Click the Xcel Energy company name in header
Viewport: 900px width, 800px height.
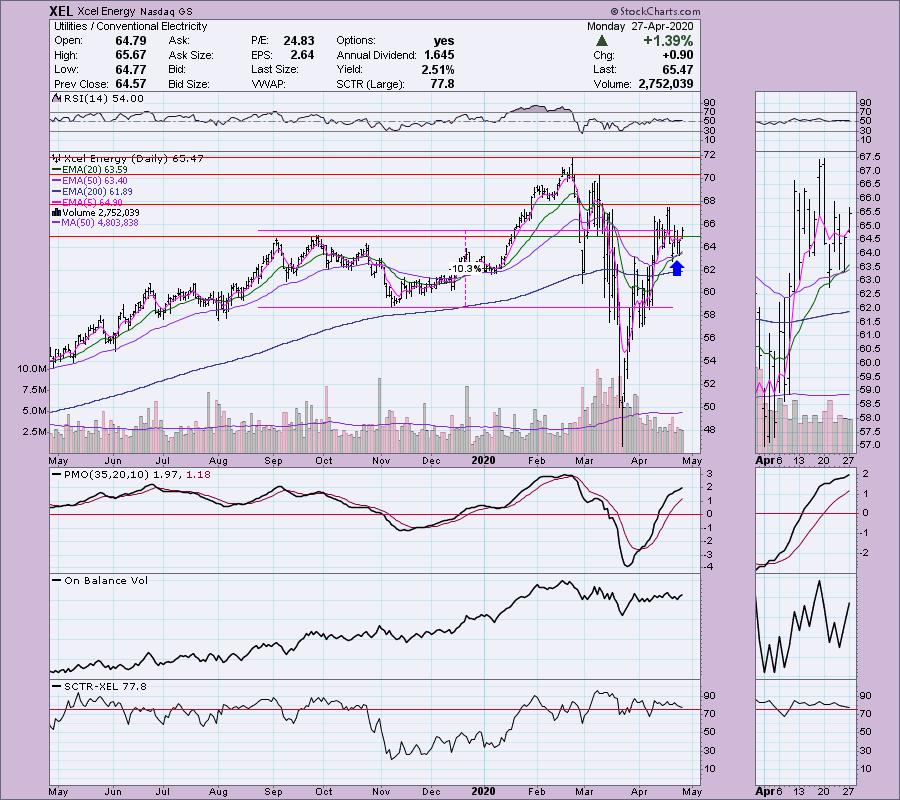[x=106, y=11]
